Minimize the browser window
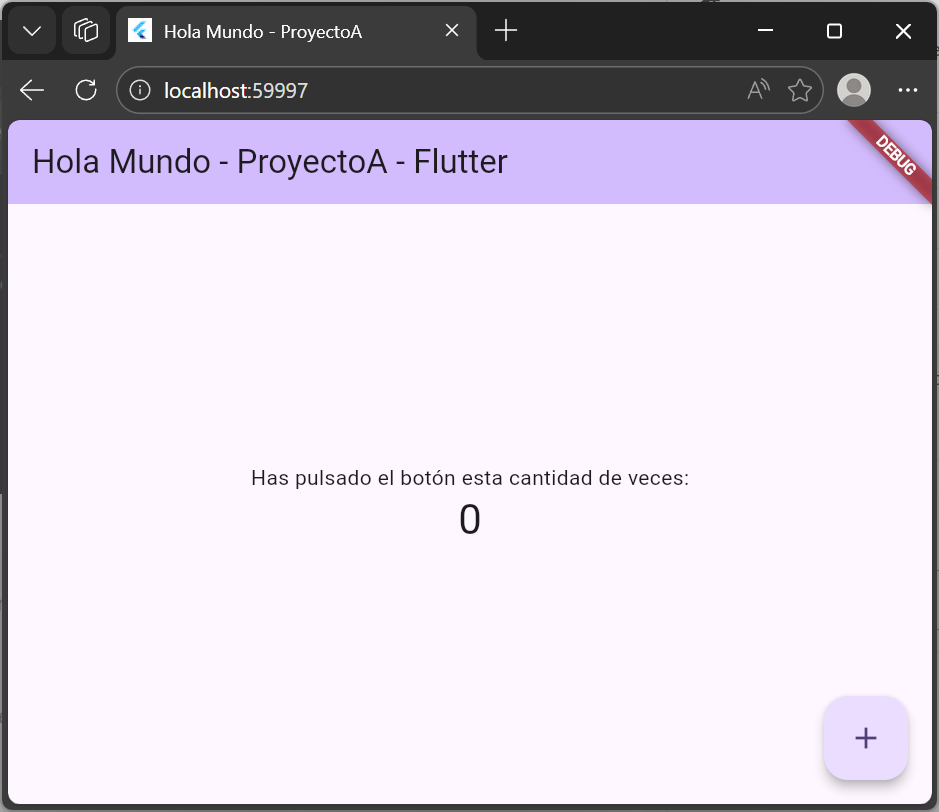 765,31
